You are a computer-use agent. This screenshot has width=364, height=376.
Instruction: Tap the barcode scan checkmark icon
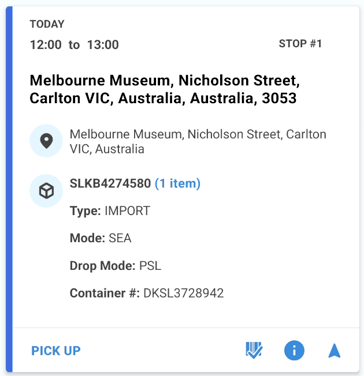254,351
